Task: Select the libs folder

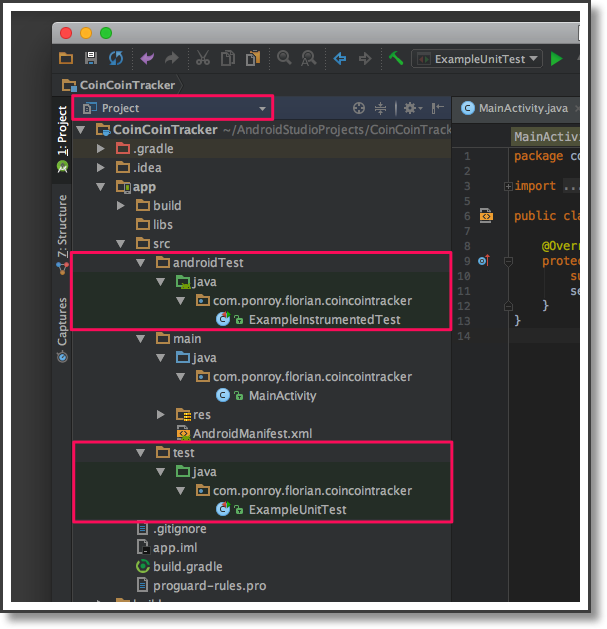Action: coord(154,225)
